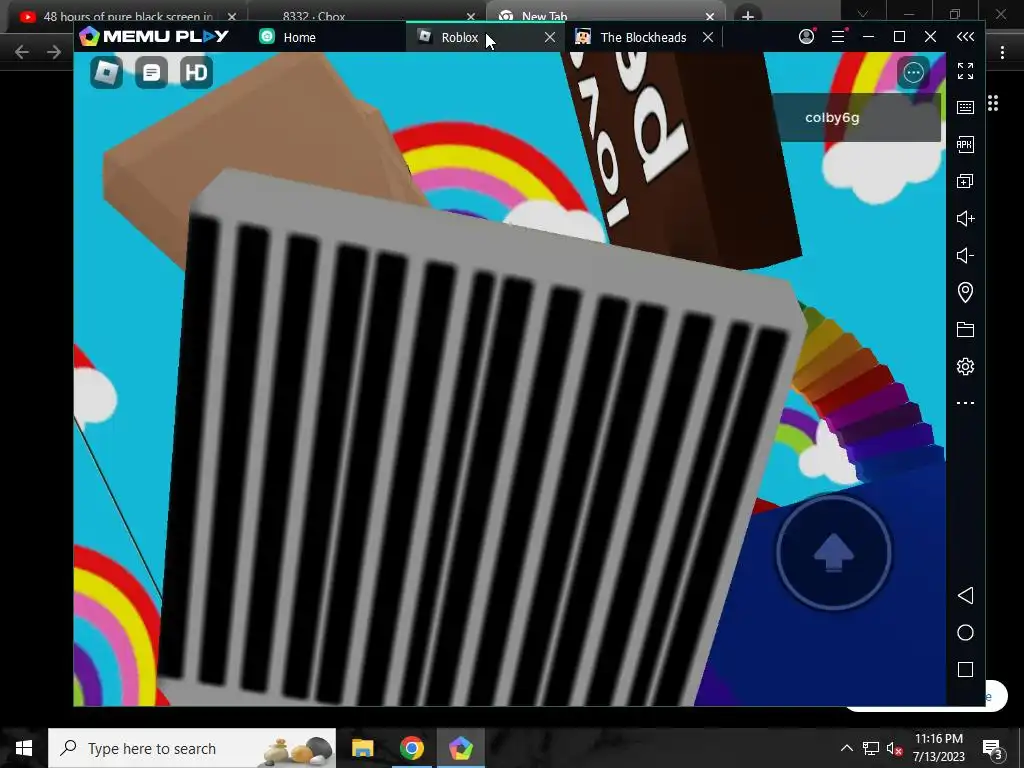The image size is (1024, 768).
Task: Open the muted volume tray icon
Action: (x=894, y=748)
